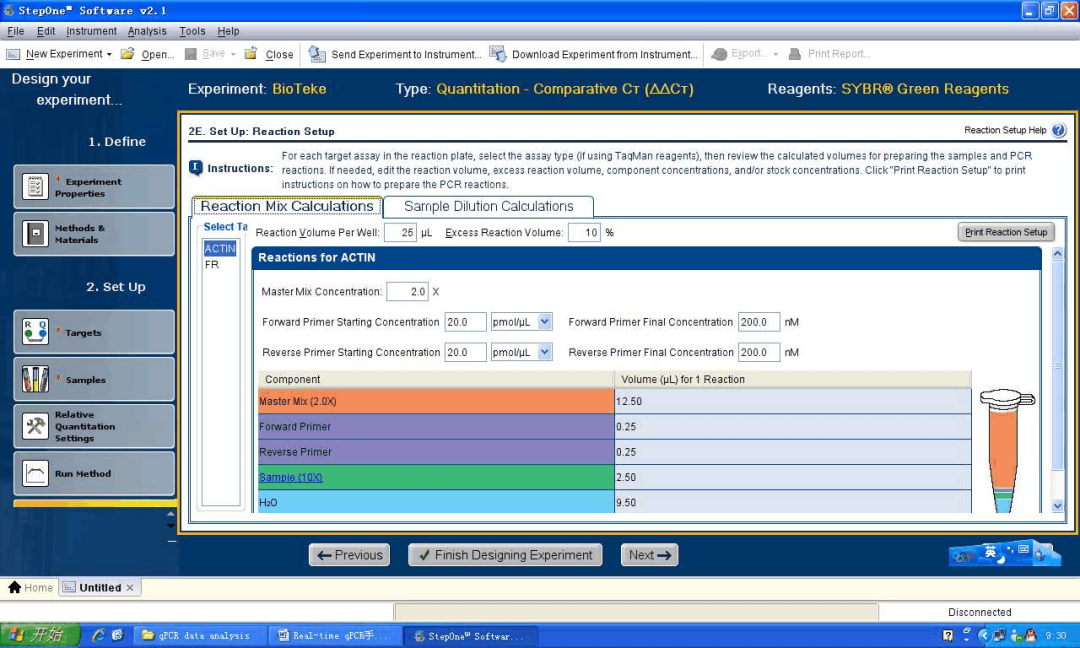Open the Experiment Properties panel icon

[36, 187]
